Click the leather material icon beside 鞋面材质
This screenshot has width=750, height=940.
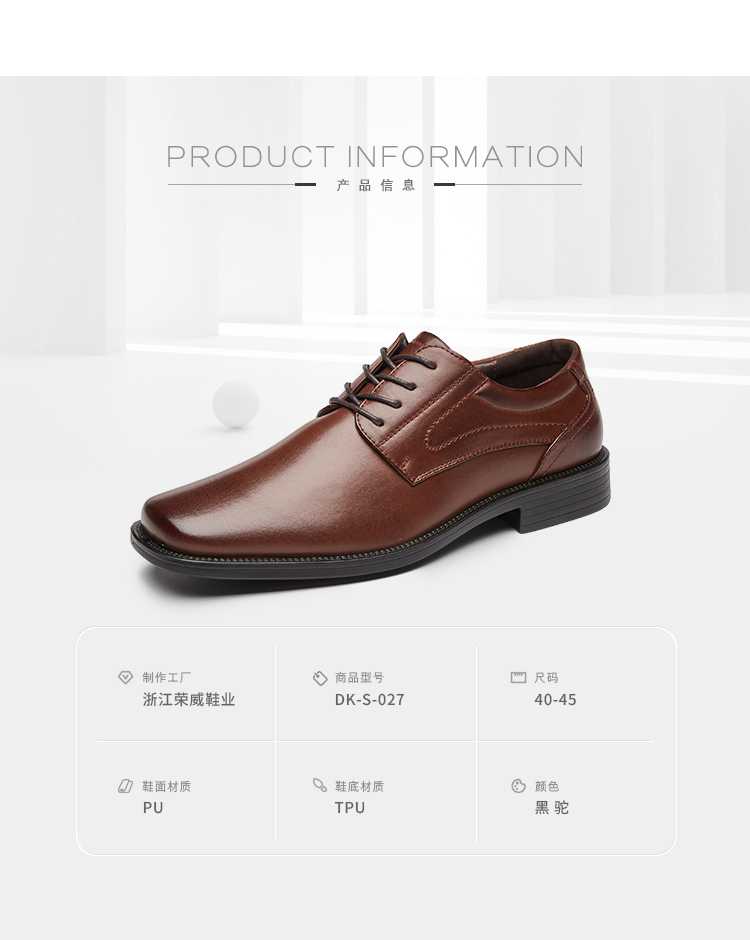tap(125, 786)
